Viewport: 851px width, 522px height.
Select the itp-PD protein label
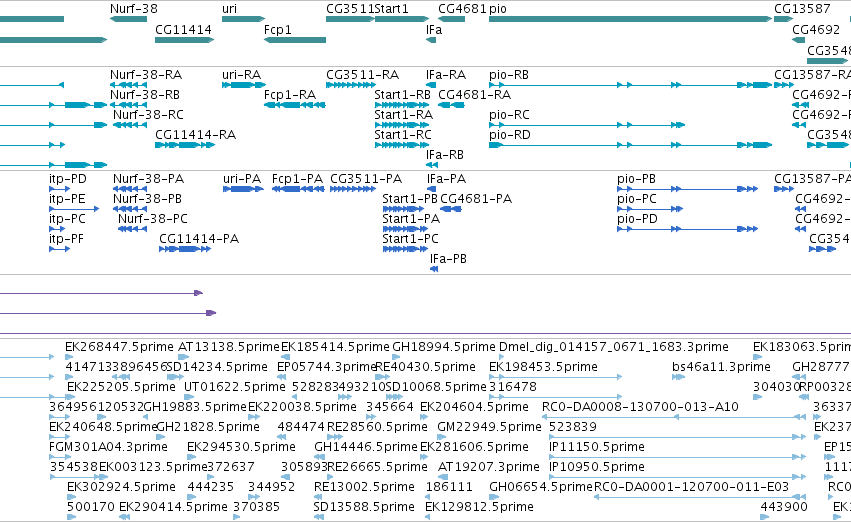click(68, 179)
